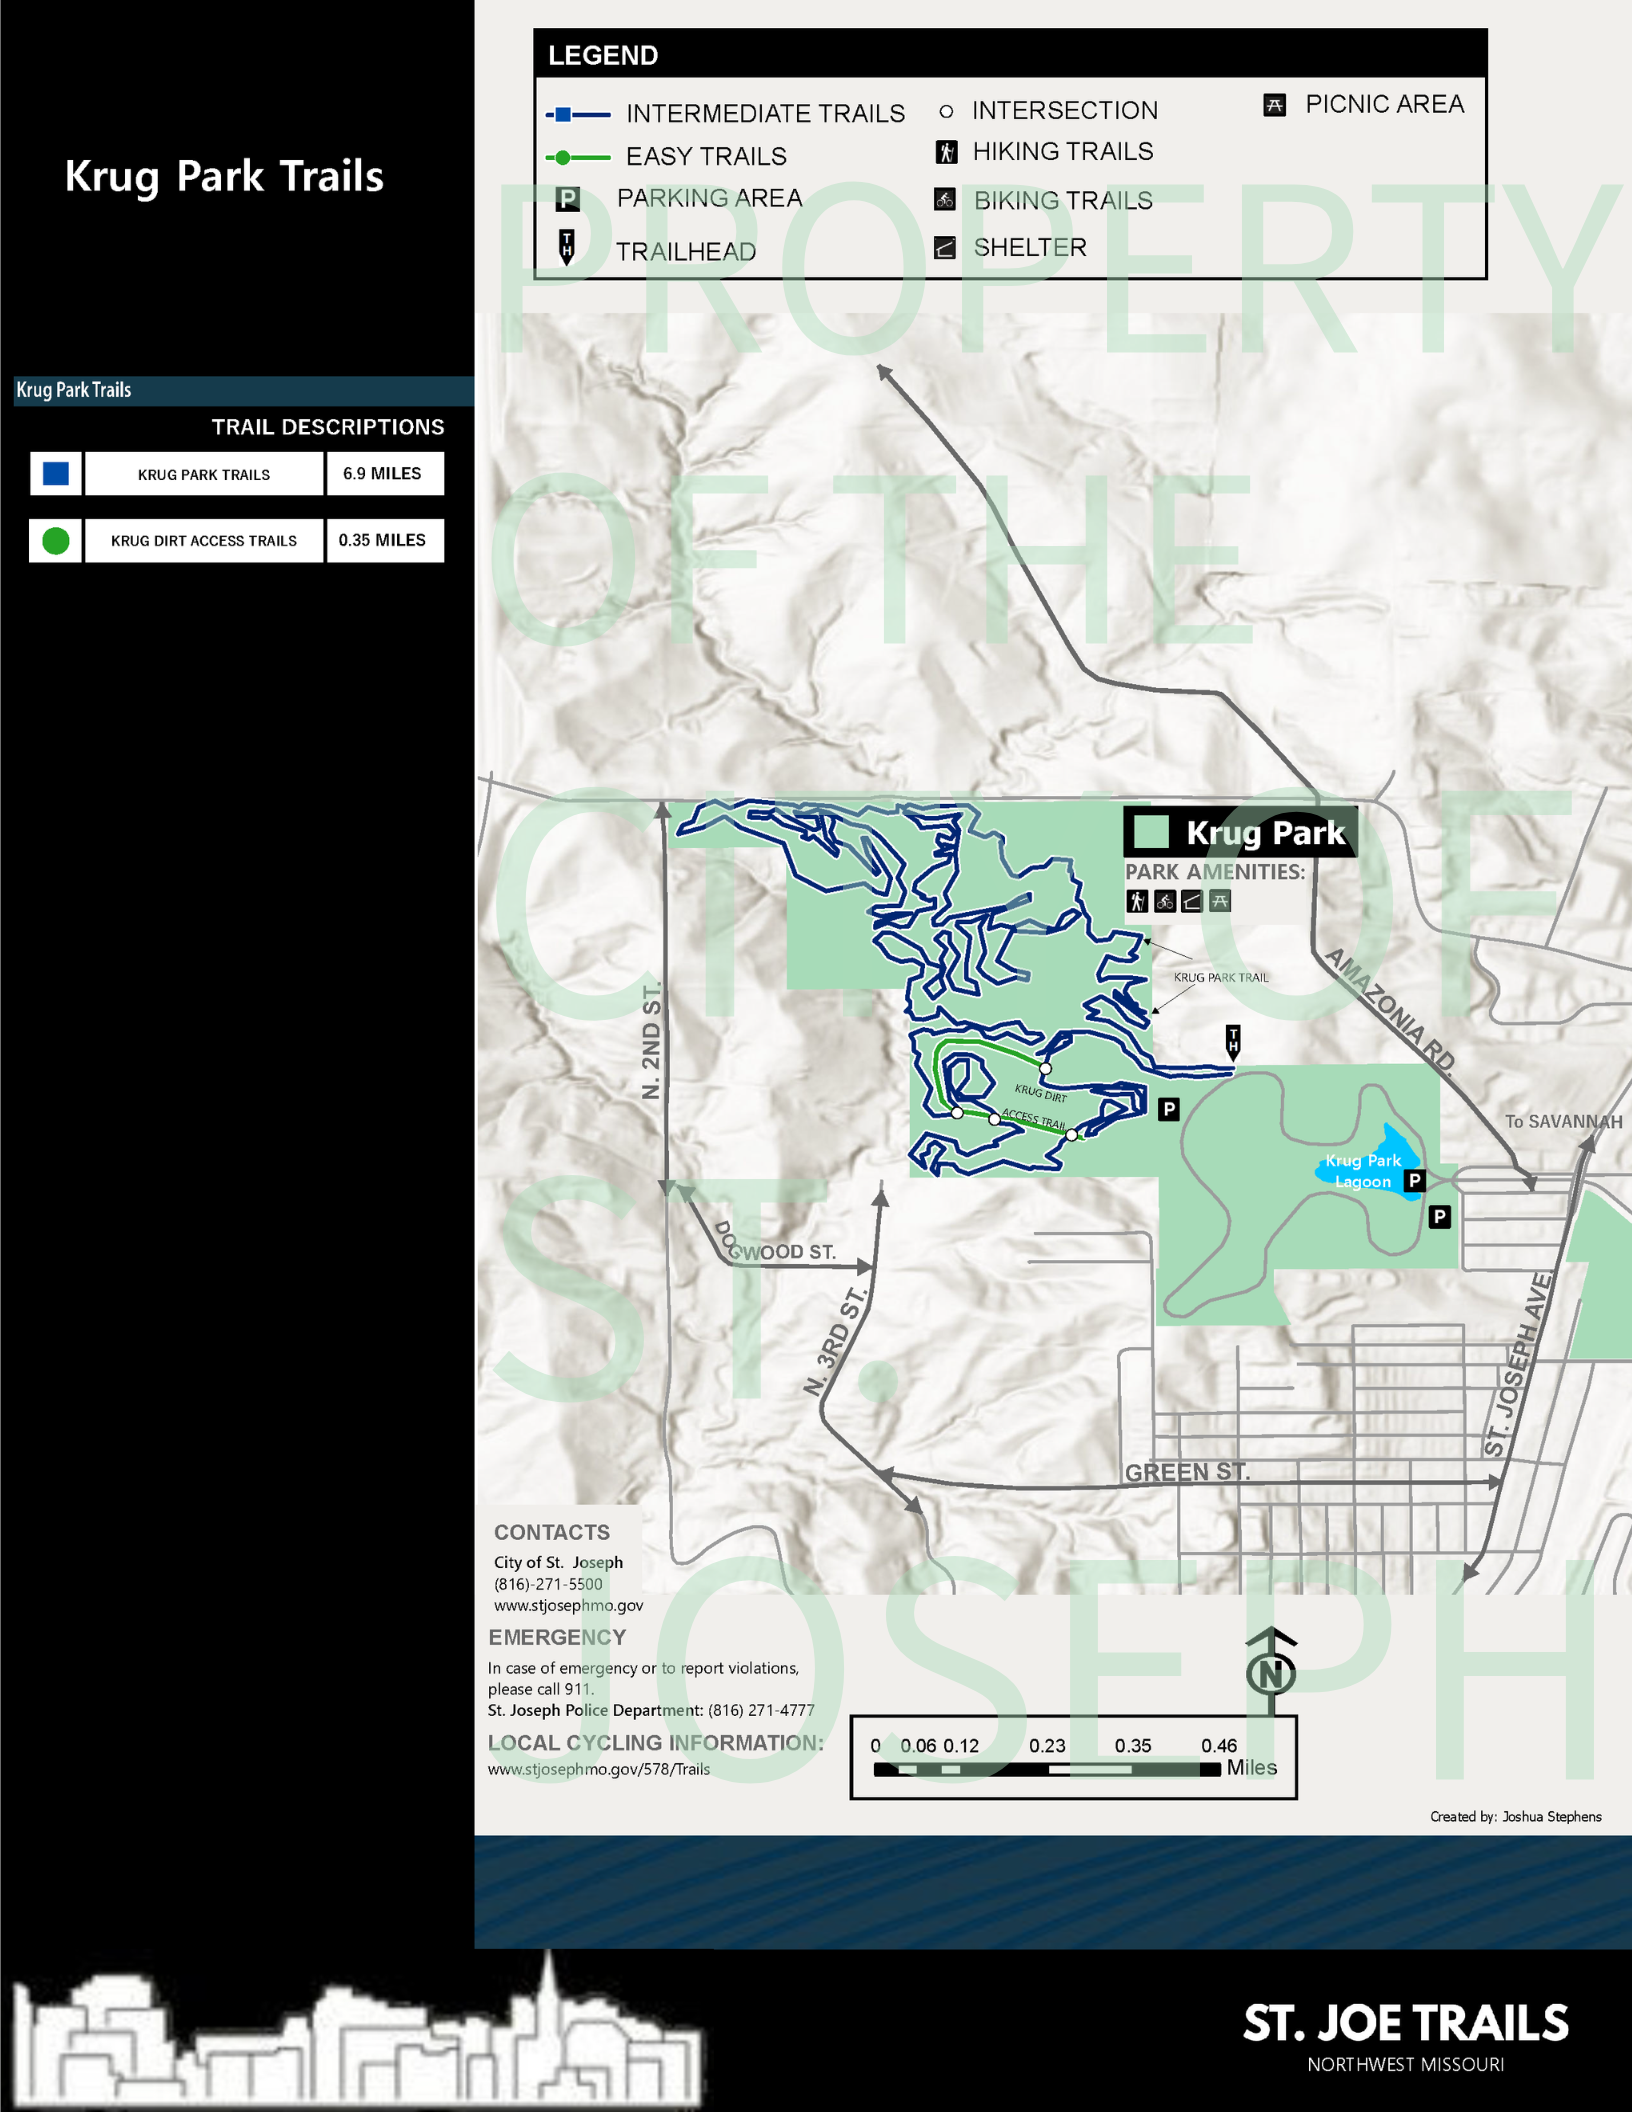Open the www.stjosephmo.gov link under Contacts
The image size is (1632, 2112).
tap(568, 1605)
